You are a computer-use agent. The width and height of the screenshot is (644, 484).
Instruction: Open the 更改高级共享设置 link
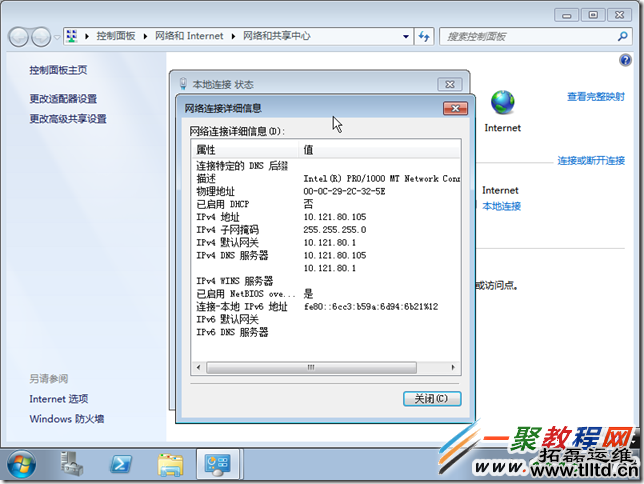67,119
